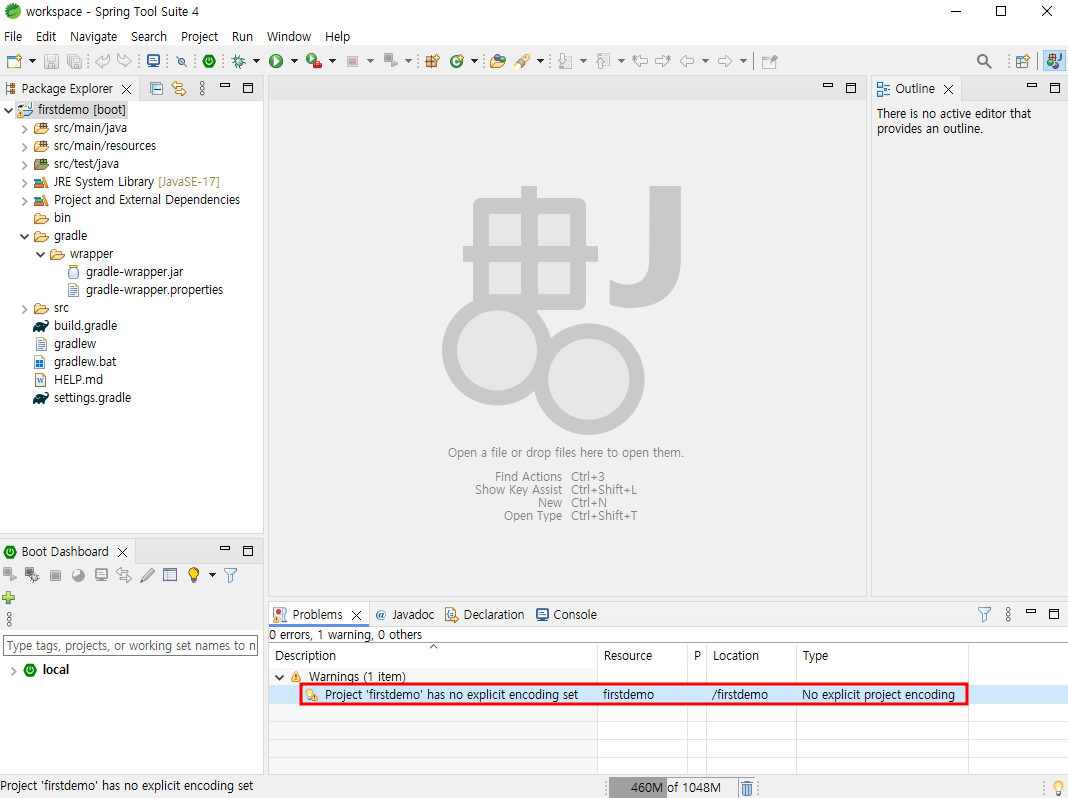
Task: Expand the JRE System Library node
Action: pos(25,182)
